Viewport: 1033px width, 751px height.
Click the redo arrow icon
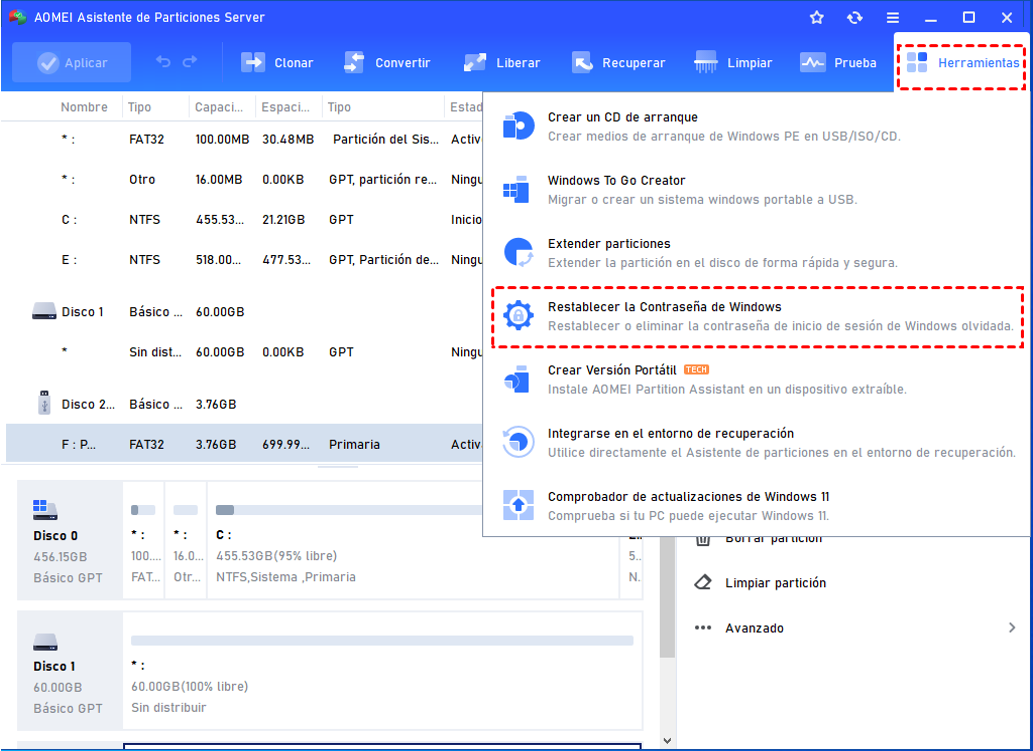[190, 62]
